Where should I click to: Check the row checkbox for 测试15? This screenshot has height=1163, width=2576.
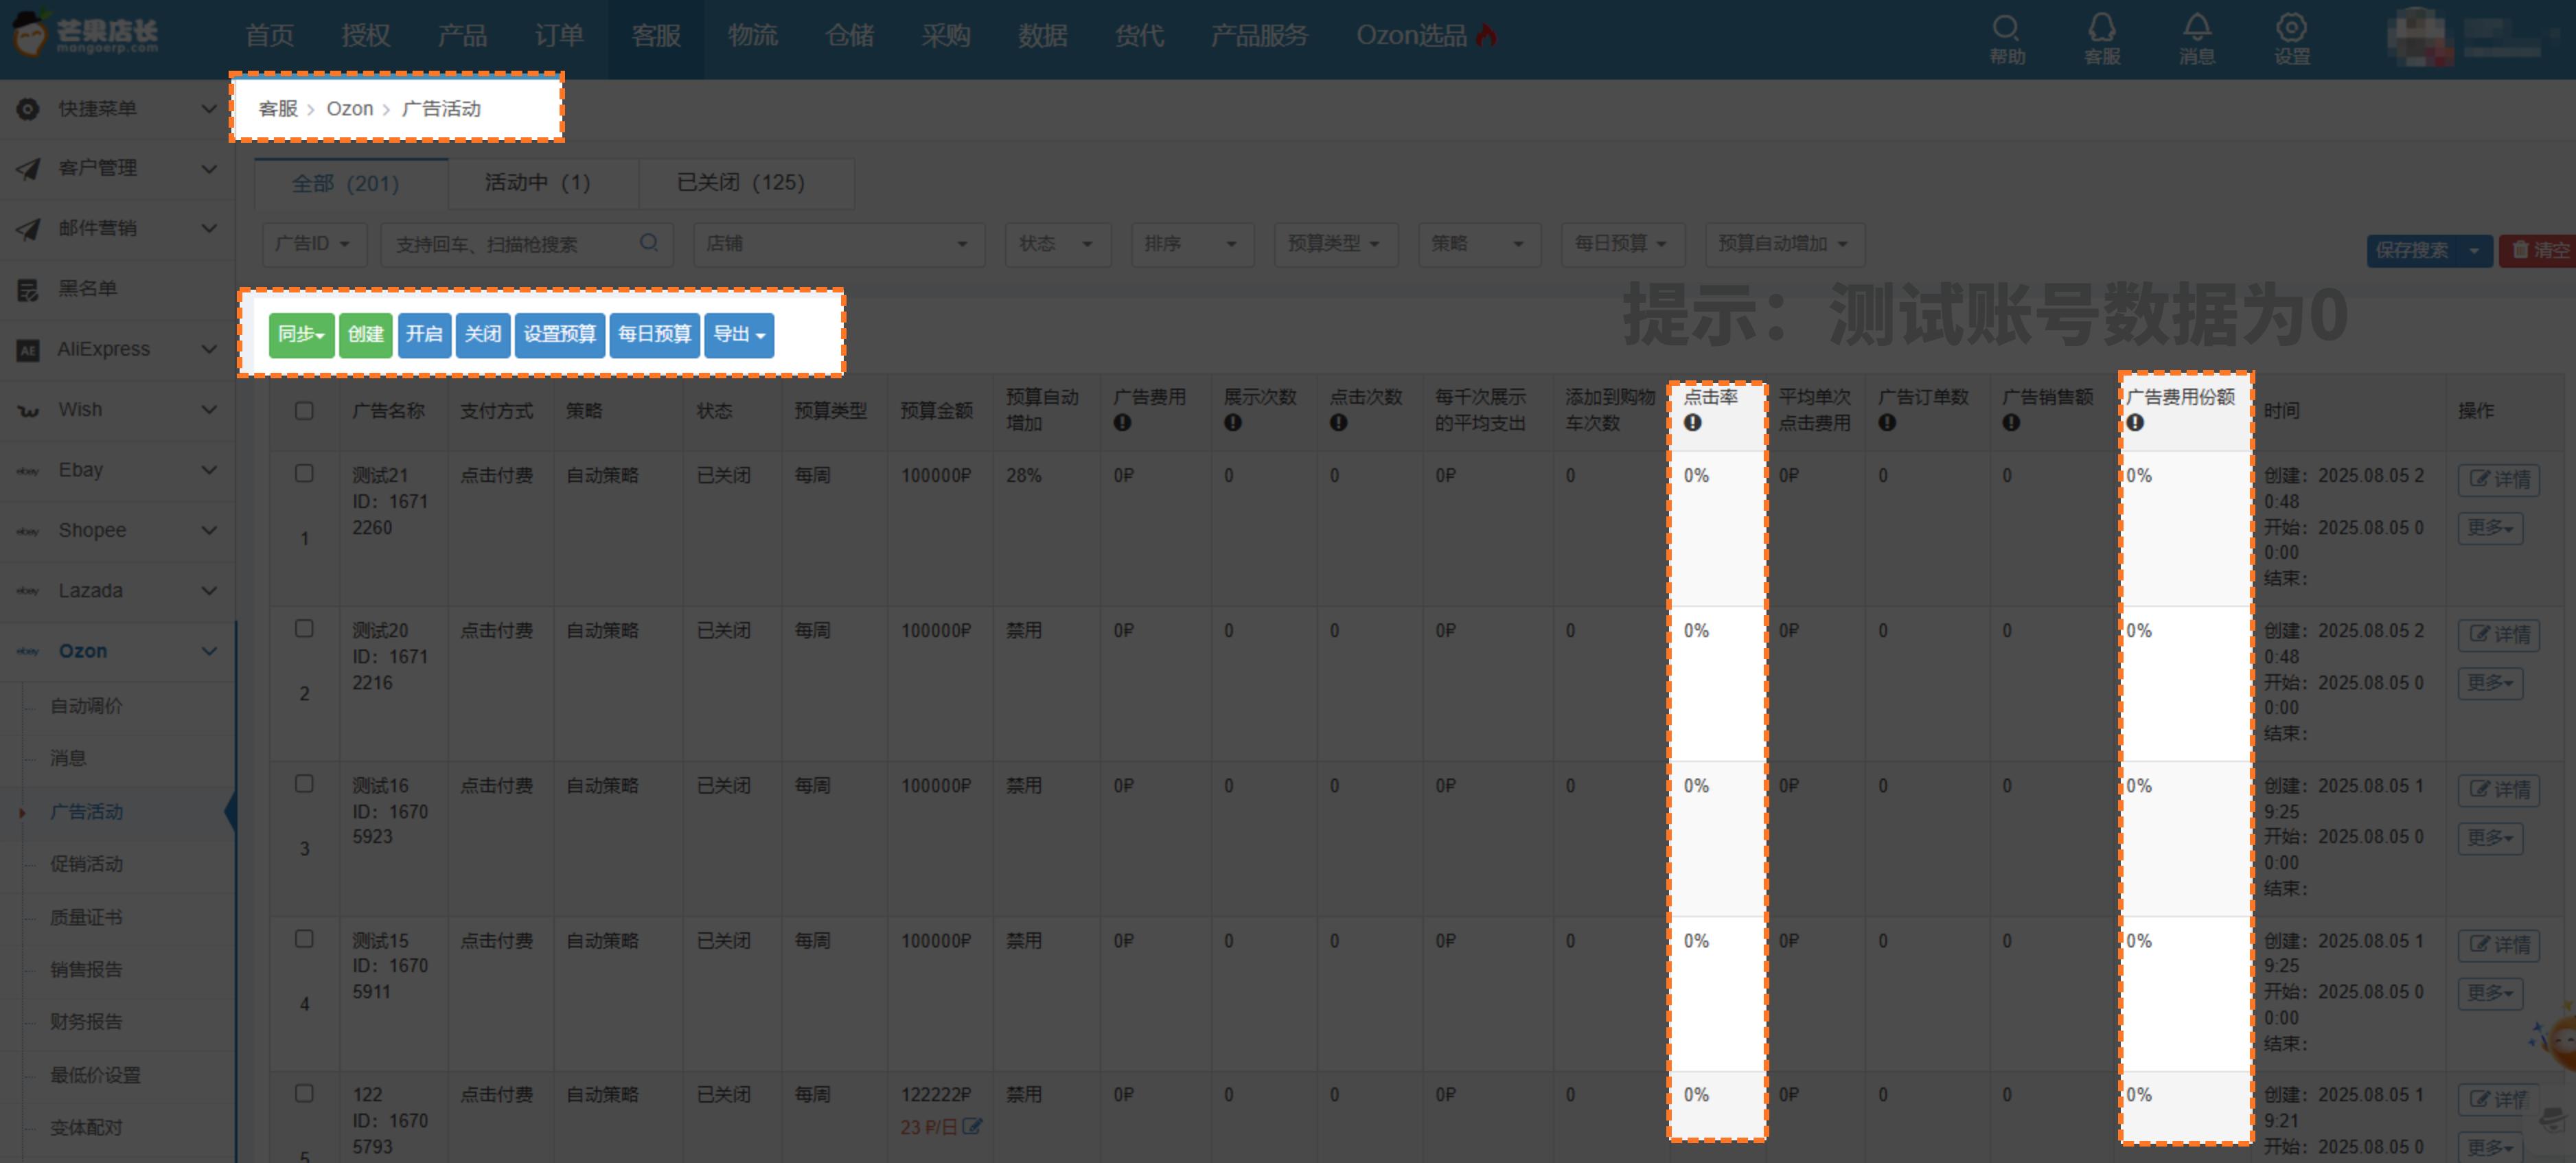304,939
